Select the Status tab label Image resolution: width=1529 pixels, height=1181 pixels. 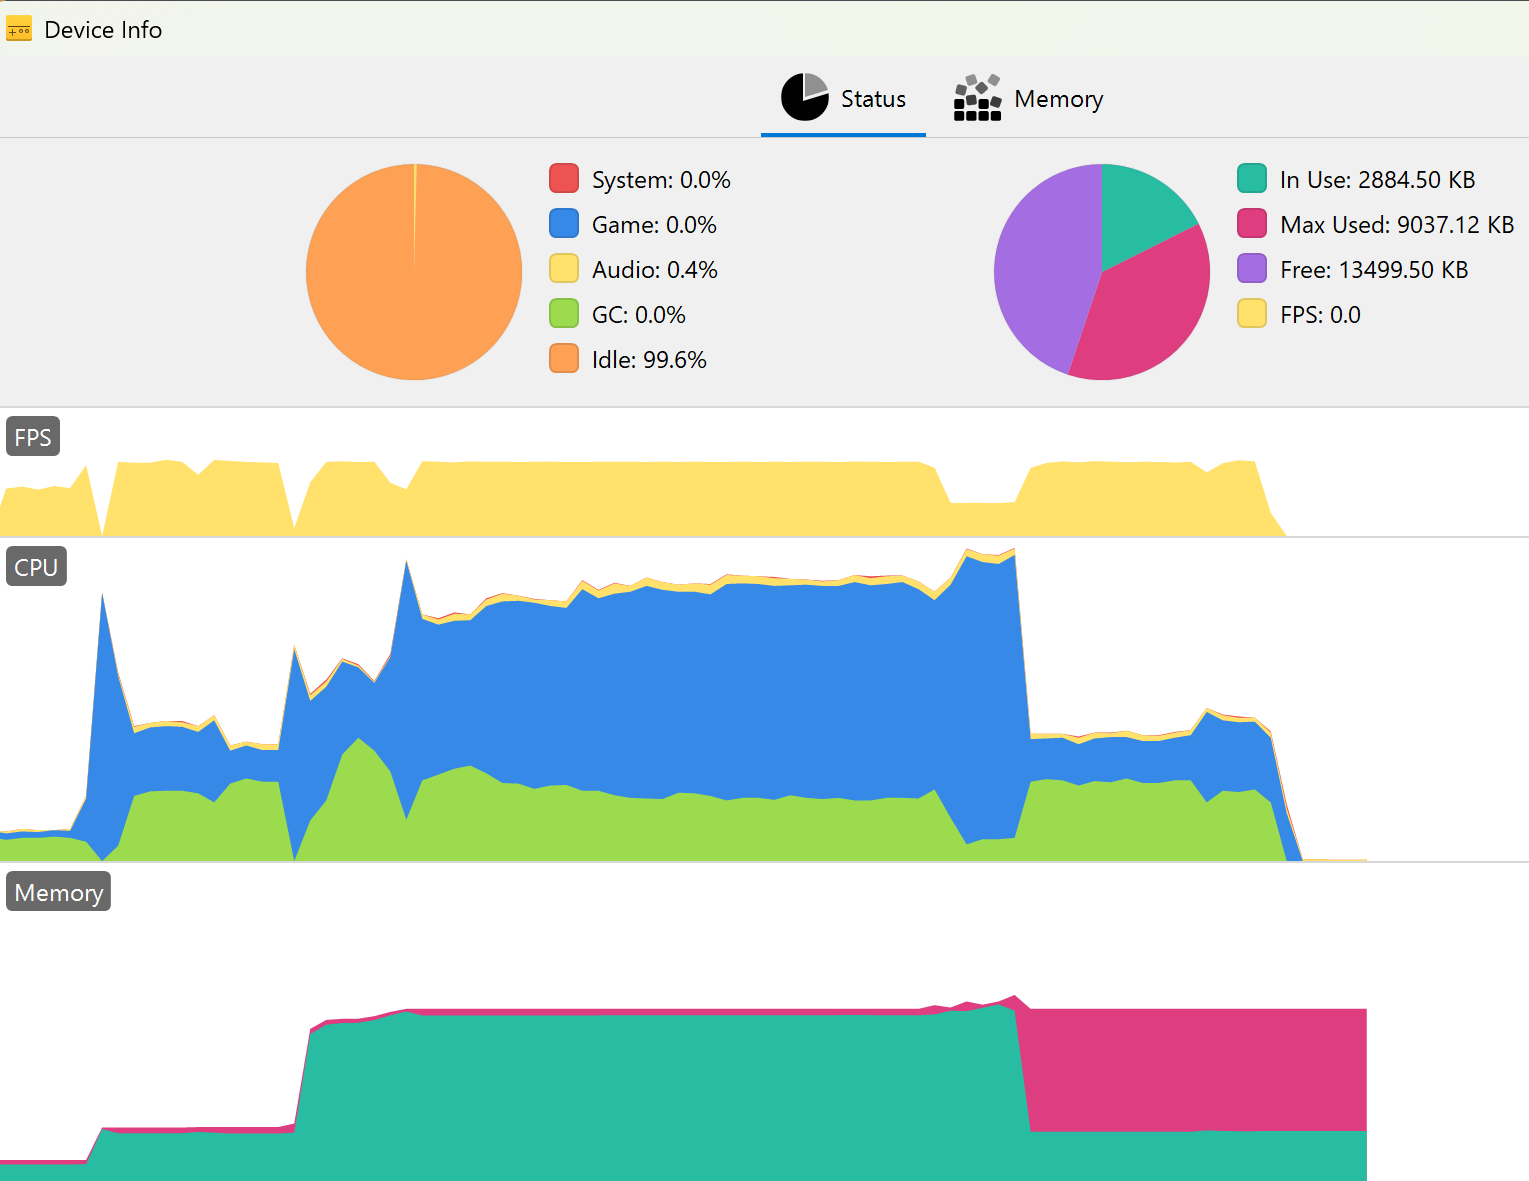[873, 99]
